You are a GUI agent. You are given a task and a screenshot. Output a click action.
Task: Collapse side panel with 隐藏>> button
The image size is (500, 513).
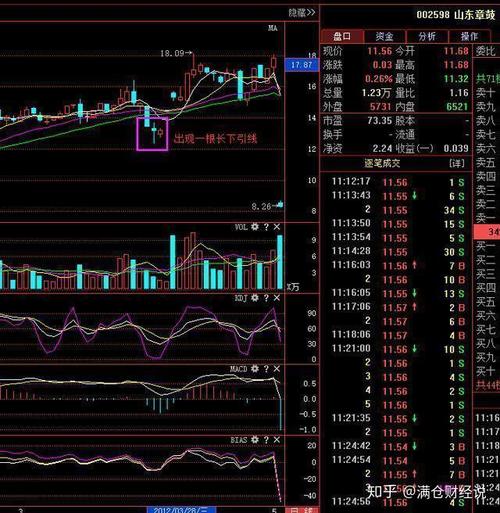coord(302,13)
